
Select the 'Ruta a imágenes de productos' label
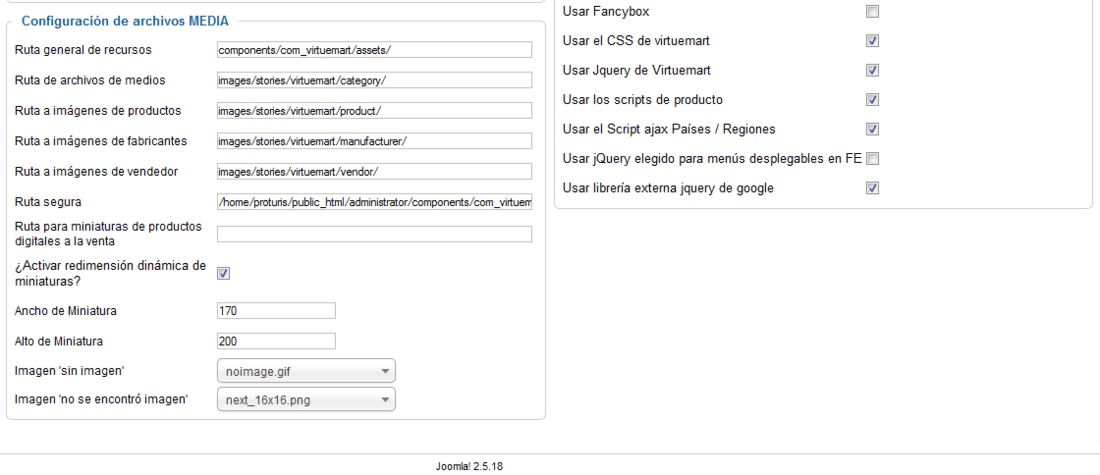coord(98,111)
